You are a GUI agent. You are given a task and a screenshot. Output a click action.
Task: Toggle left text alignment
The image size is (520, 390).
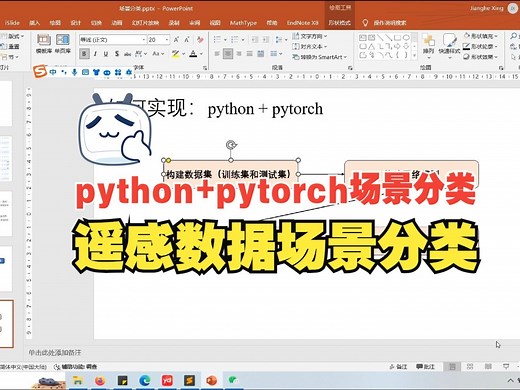(x=217, y=54)
